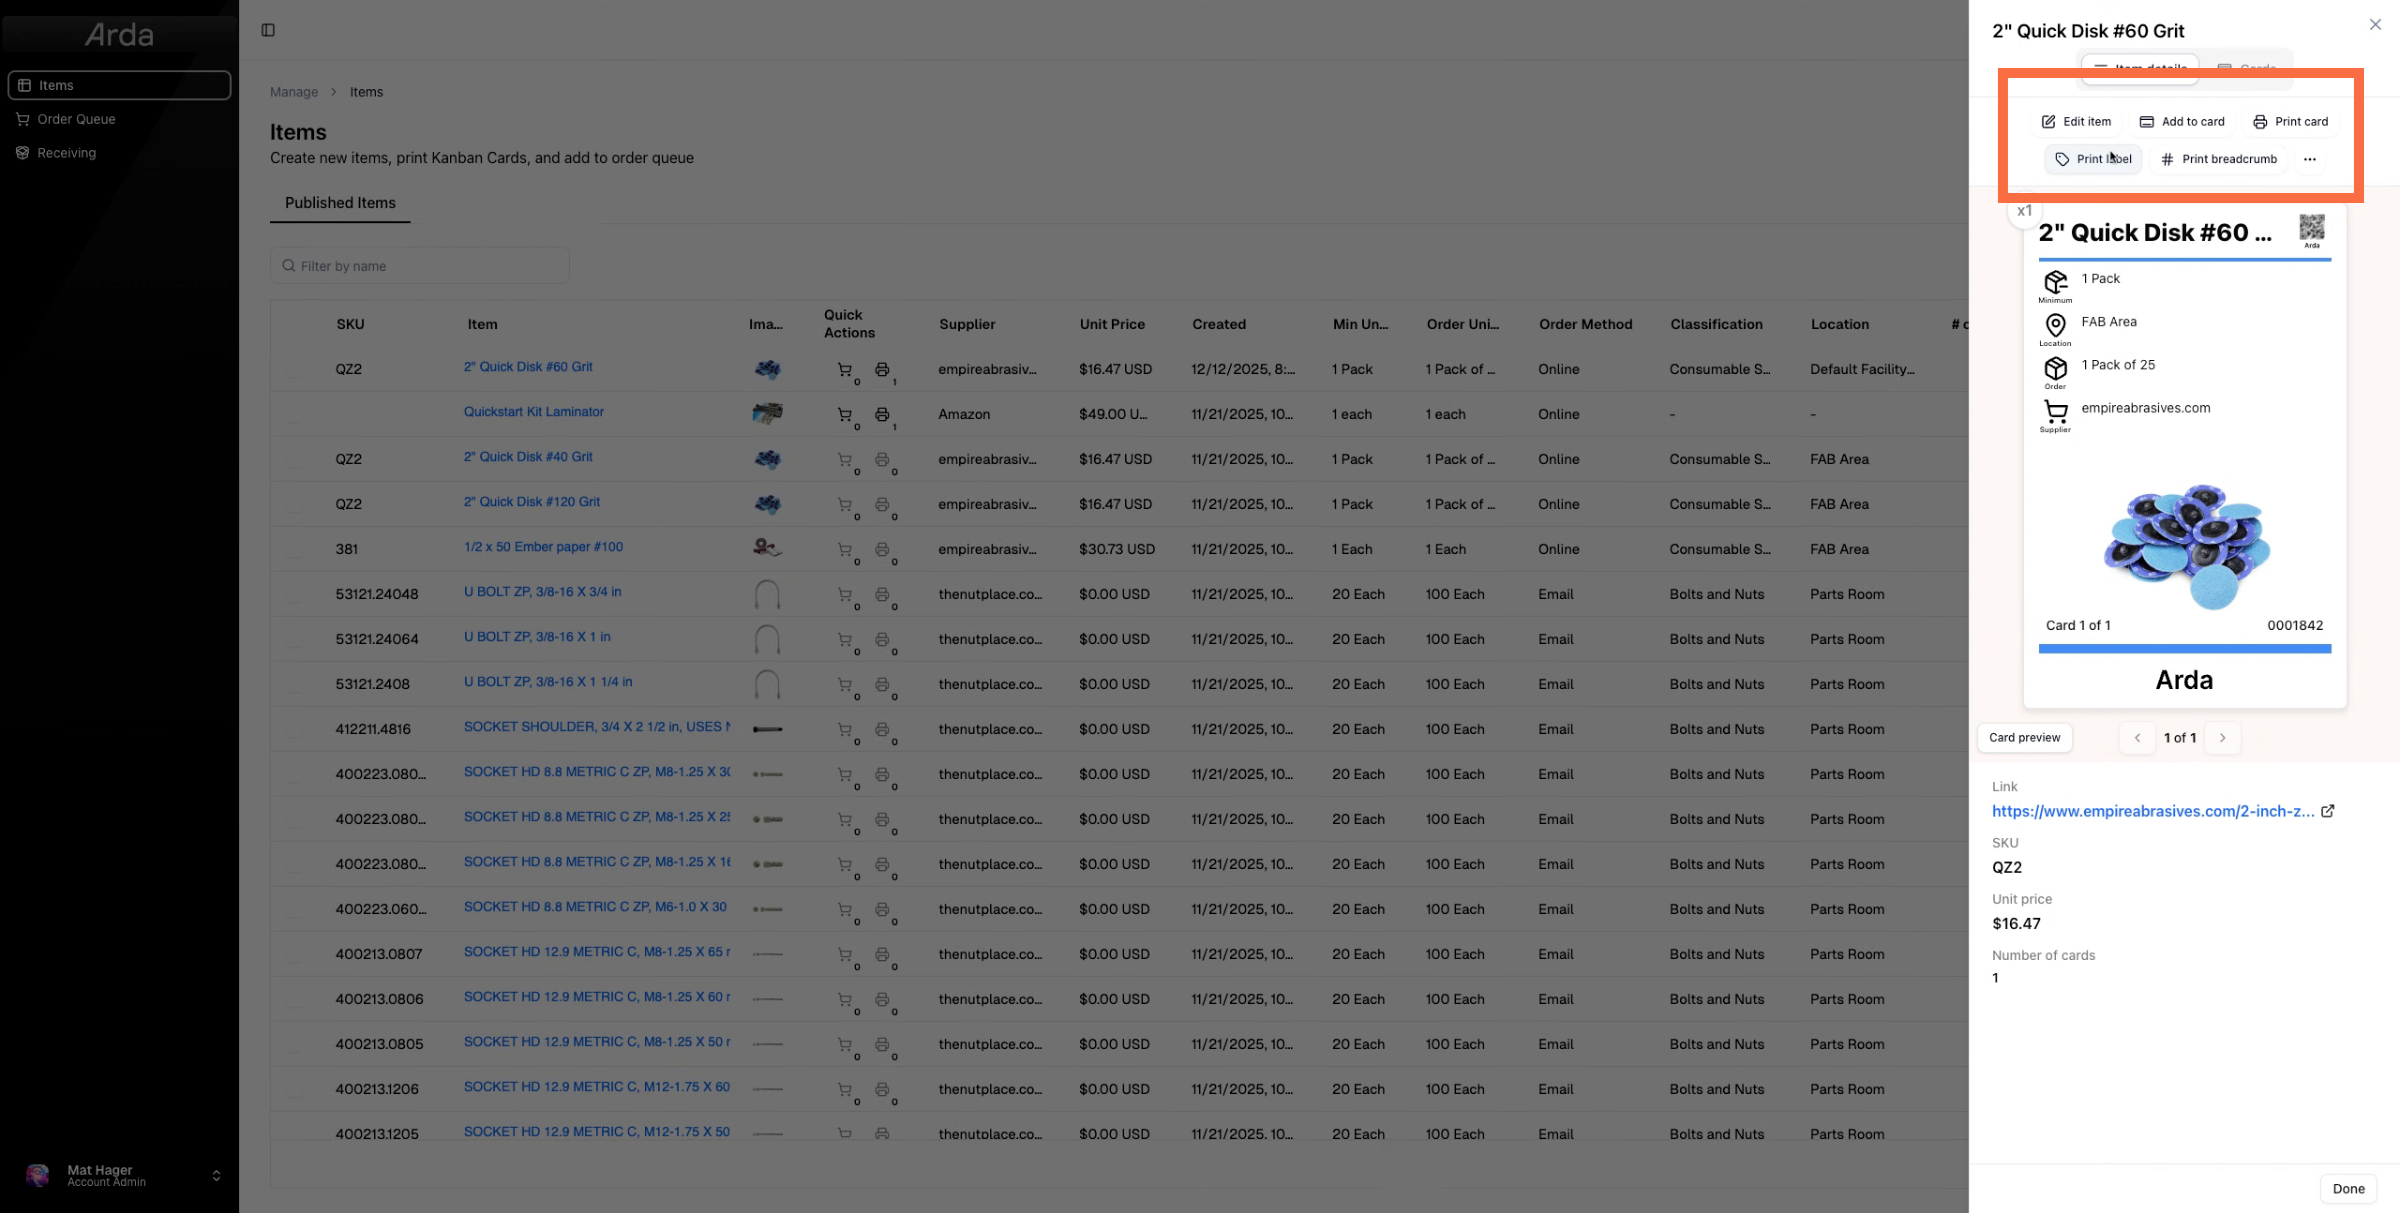Expand Mat Hager account menu chevron
The width and height of the screenshot is (2400, 1213).
pos(216,1175)
